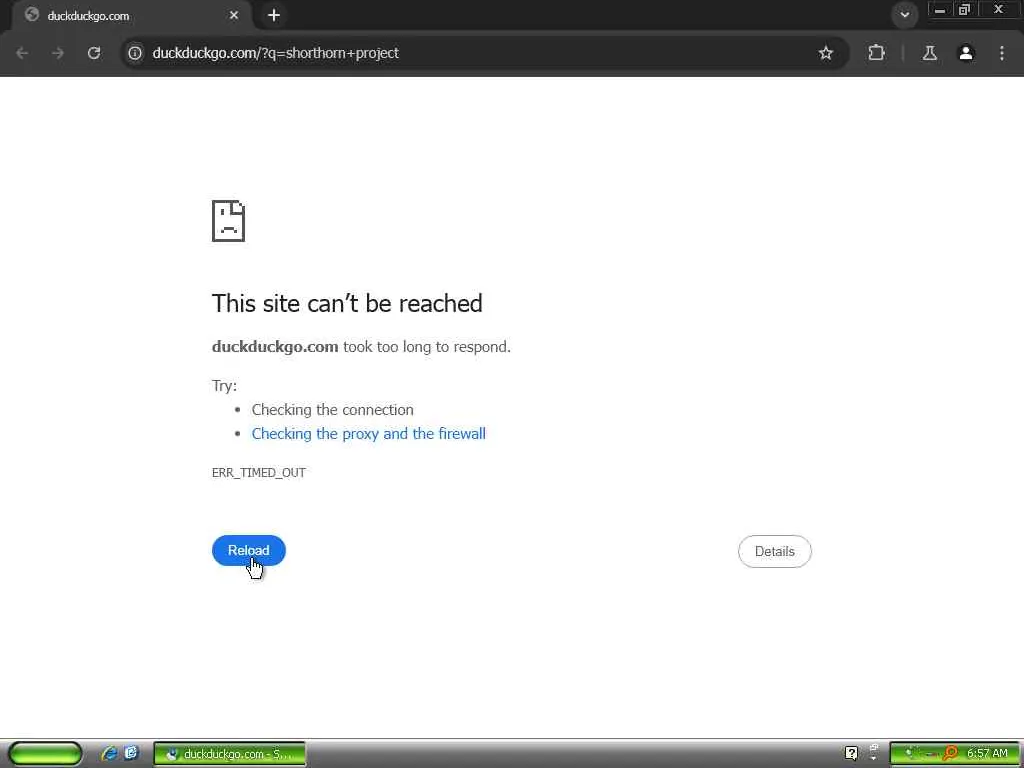Open the tray icon beside the help icon
The height and width of the screenshot is (768, 1024).
coord(873,752)
